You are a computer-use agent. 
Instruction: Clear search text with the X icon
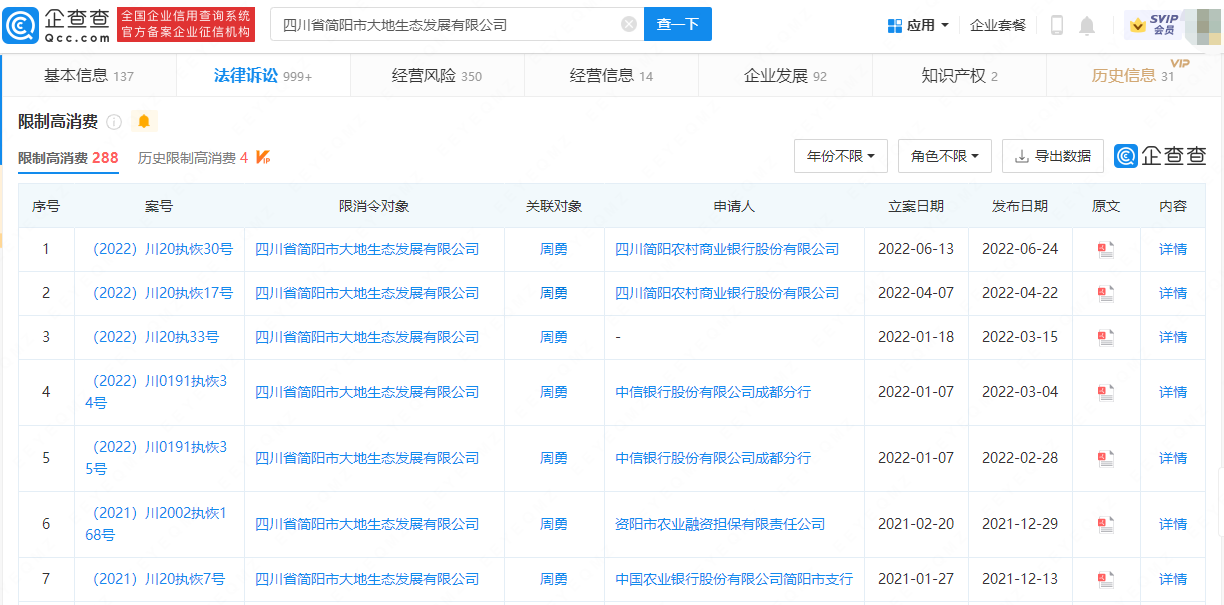628,24
